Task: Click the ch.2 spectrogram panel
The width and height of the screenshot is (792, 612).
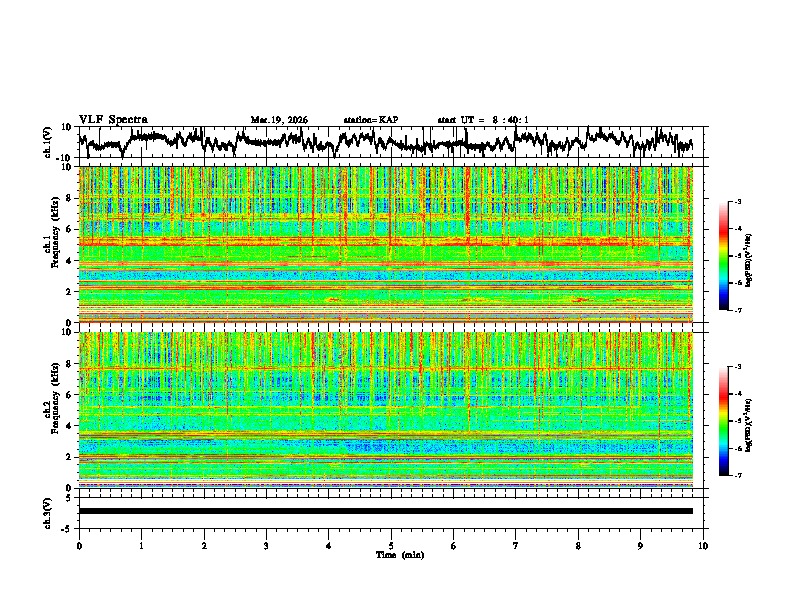Action: click(x=385, y=410)
